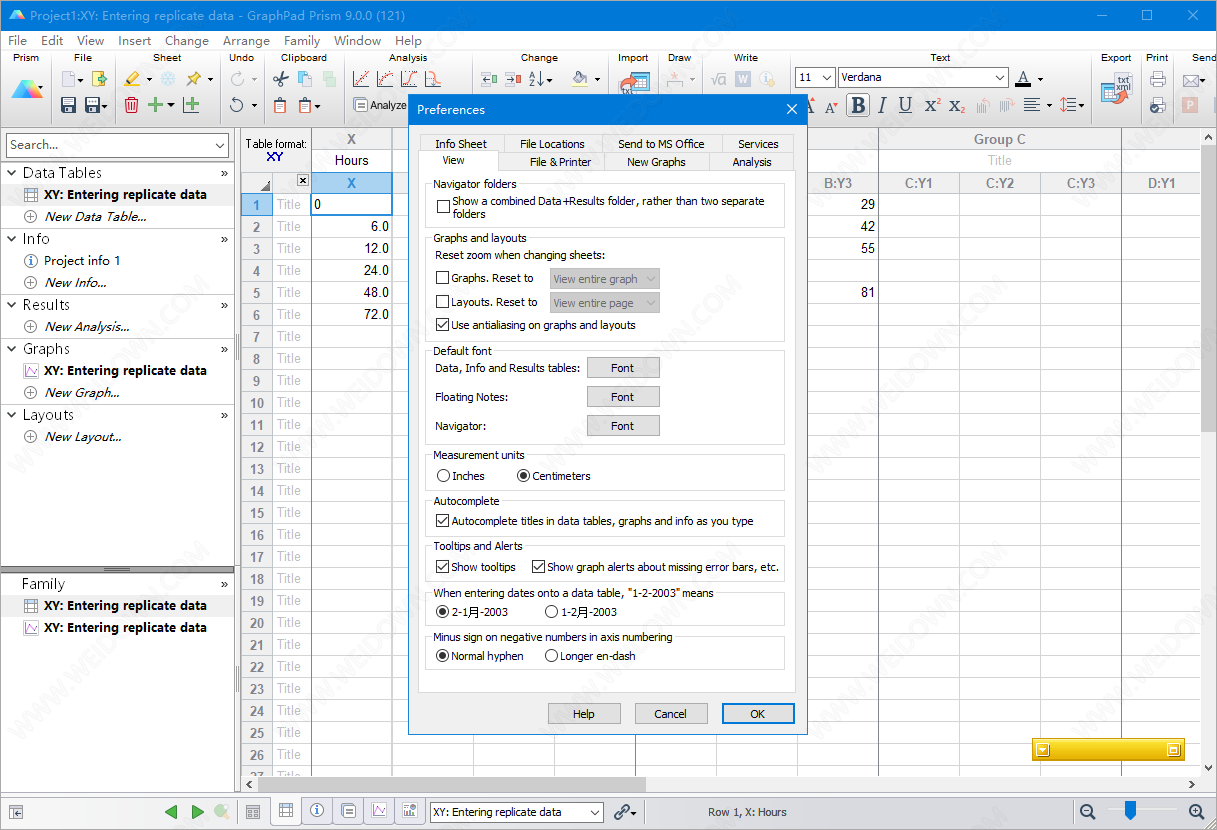Click green next sheet arrow in status bar

(x=197, y=812)
